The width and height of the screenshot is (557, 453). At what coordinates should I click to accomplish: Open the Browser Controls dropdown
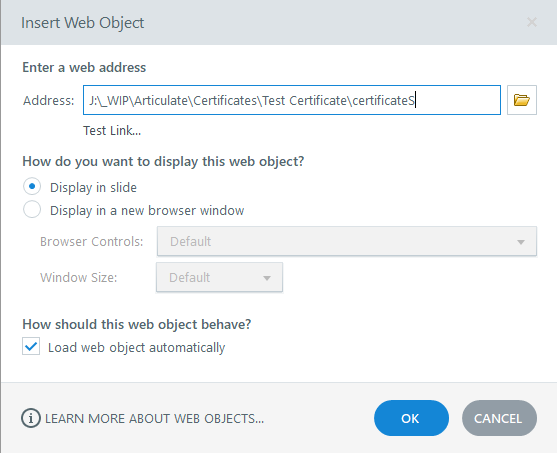[347, 241]
